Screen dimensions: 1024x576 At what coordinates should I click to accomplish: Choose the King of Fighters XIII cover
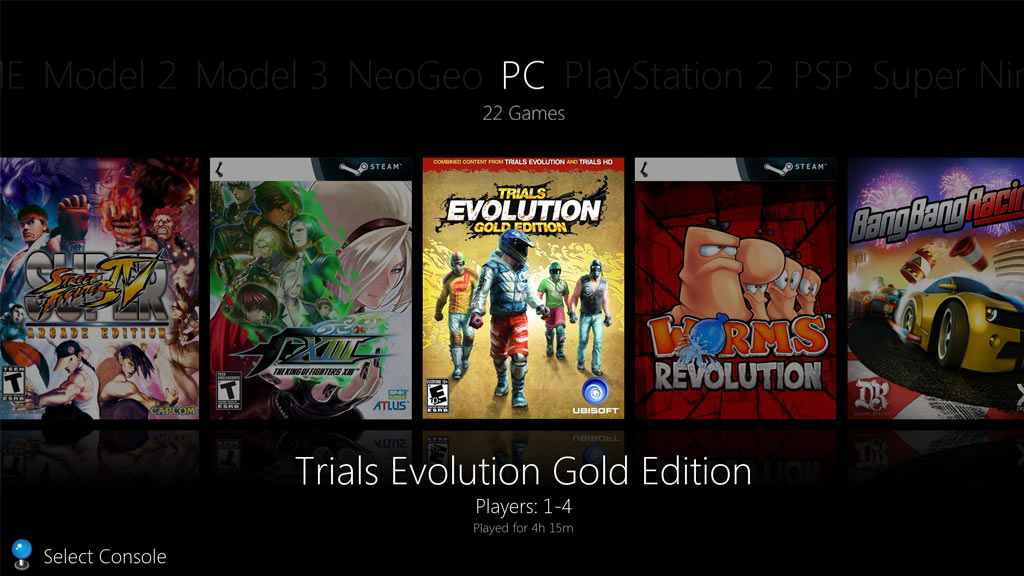coord(311,288)
